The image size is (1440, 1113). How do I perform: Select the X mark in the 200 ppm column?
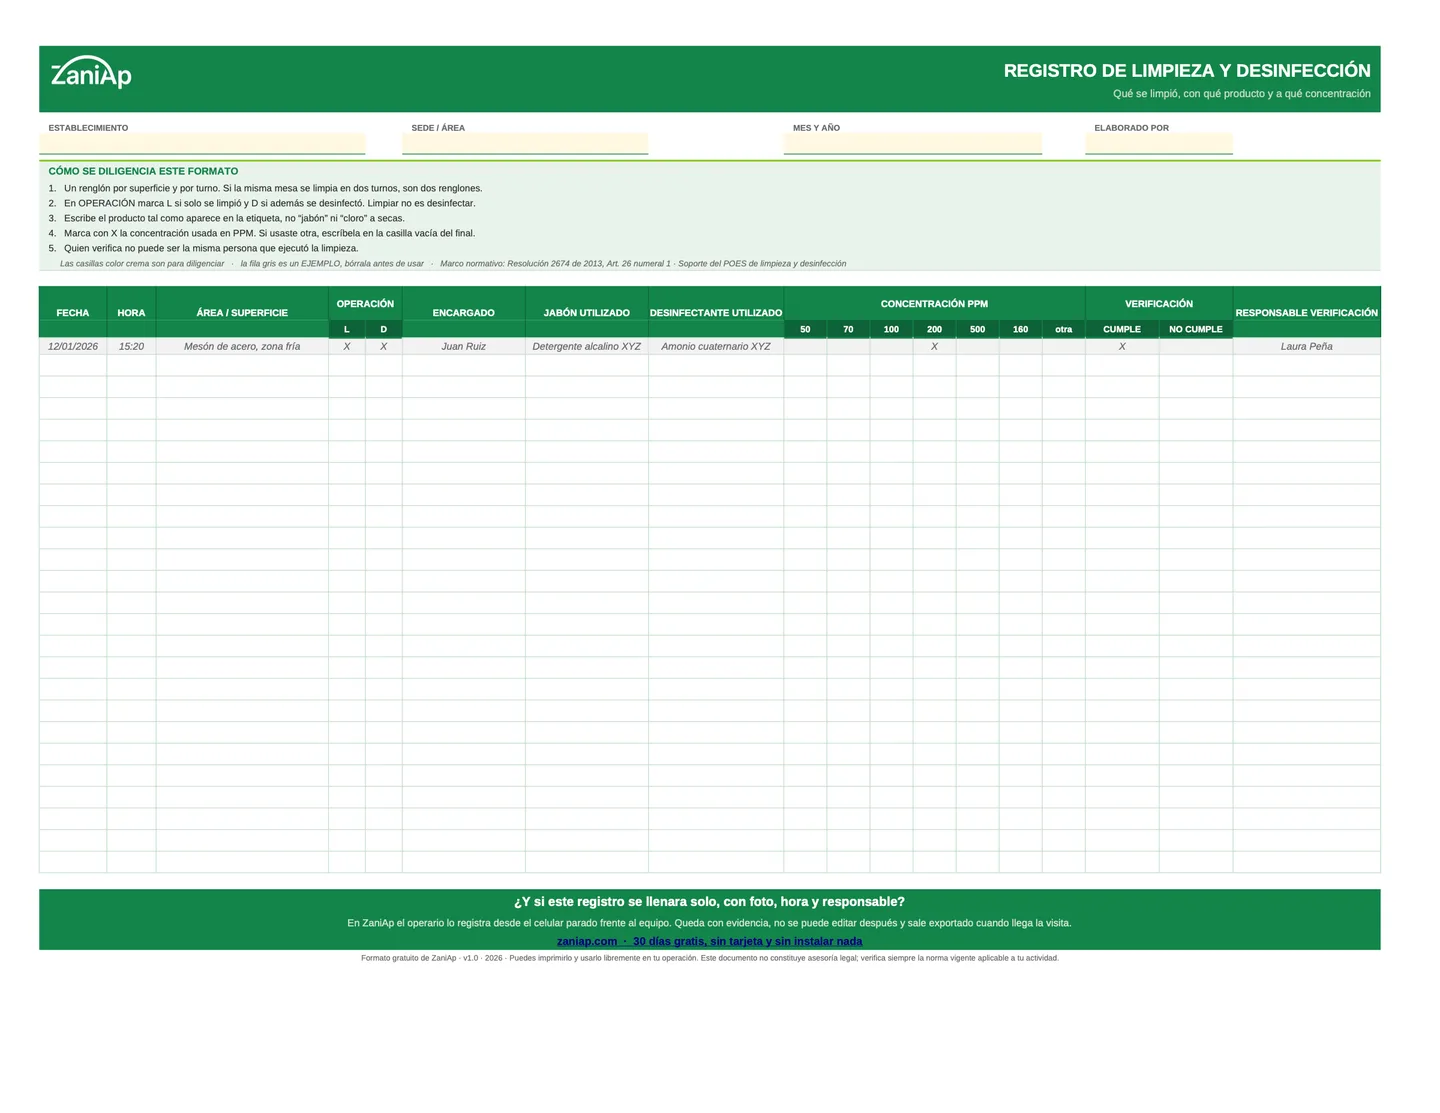934,346
